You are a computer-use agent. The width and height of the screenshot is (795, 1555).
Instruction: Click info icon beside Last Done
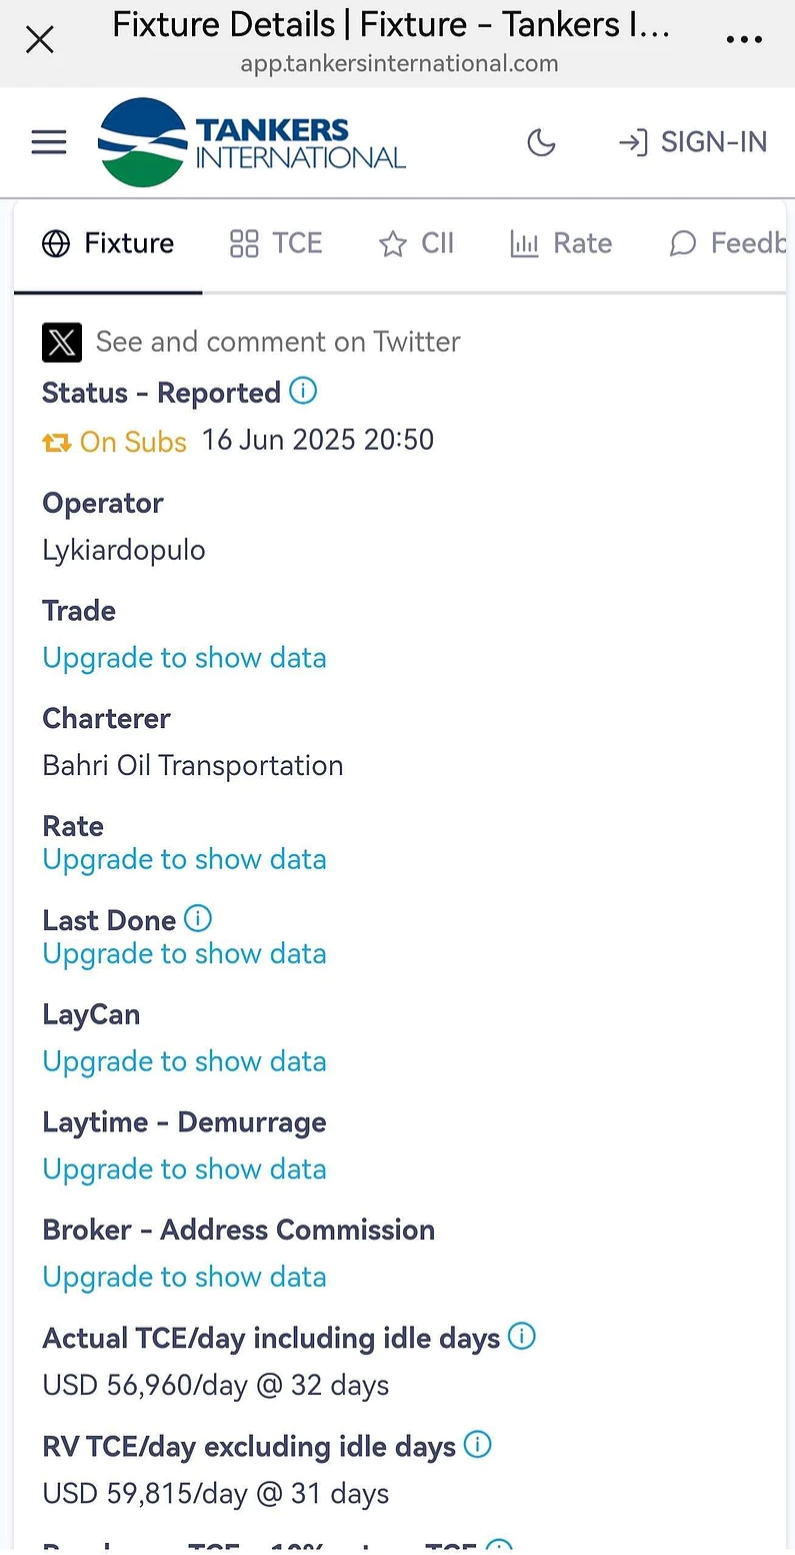pos(198,918)
